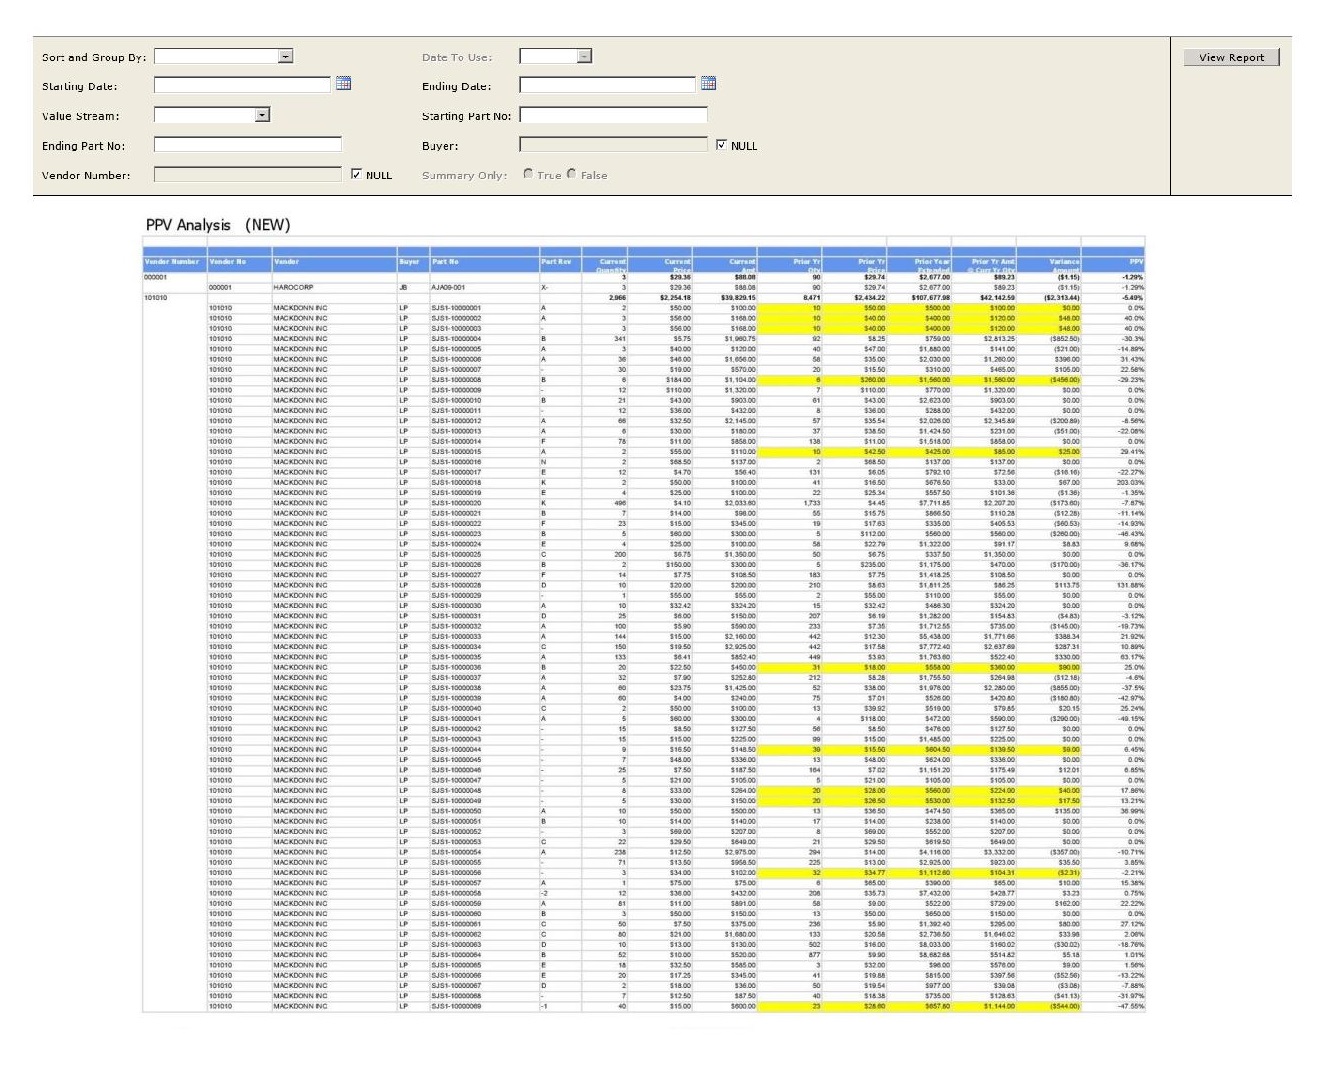Click the 1,733 prior year quantity cell
The height and width of the screenshot is (1073, 1337).
[812, 503]
